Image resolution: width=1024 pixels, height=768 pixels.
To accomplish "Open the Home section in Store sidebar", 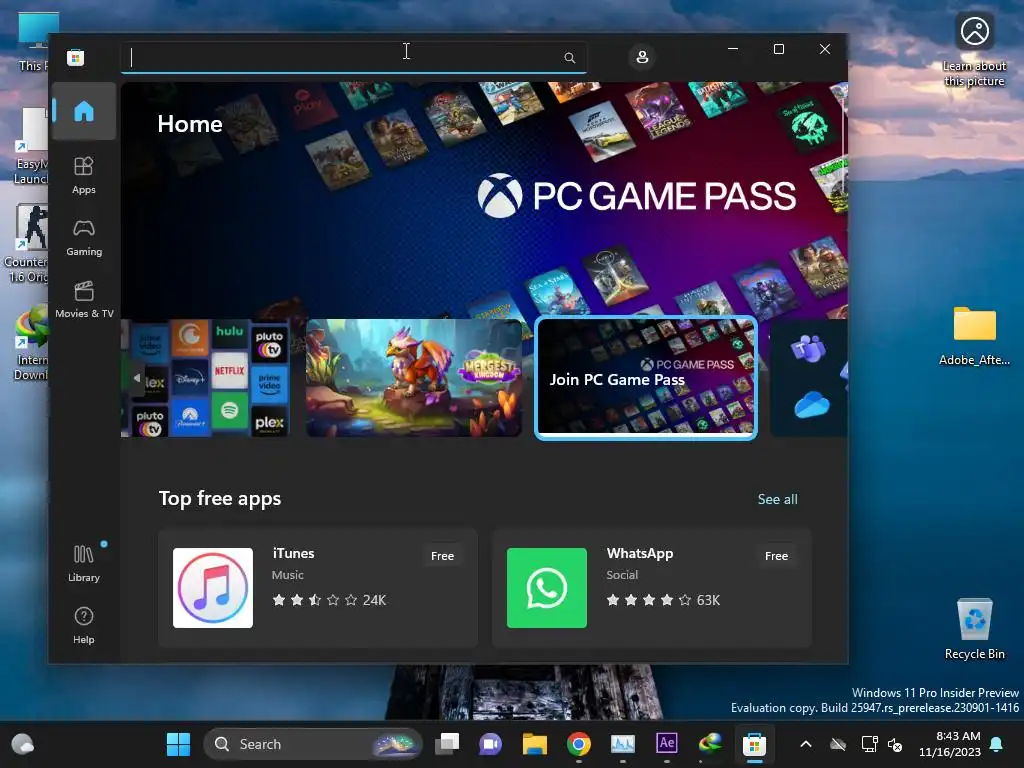I will pyautogui.click(x=84, y=111).
